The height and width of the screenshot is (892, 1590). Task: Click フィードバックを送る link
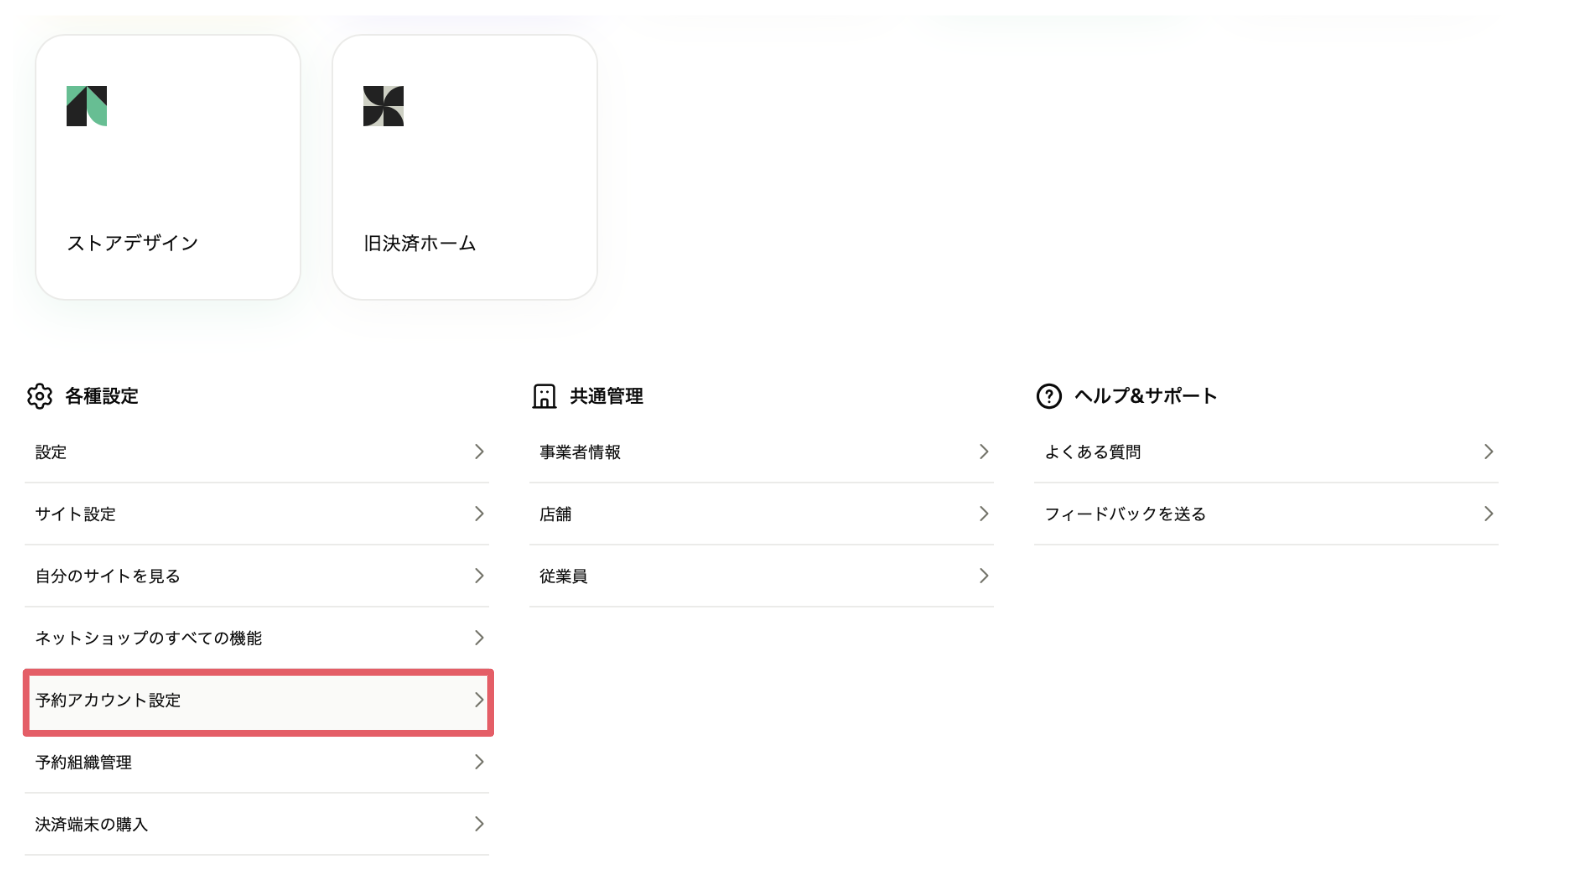pos(1125,514)
